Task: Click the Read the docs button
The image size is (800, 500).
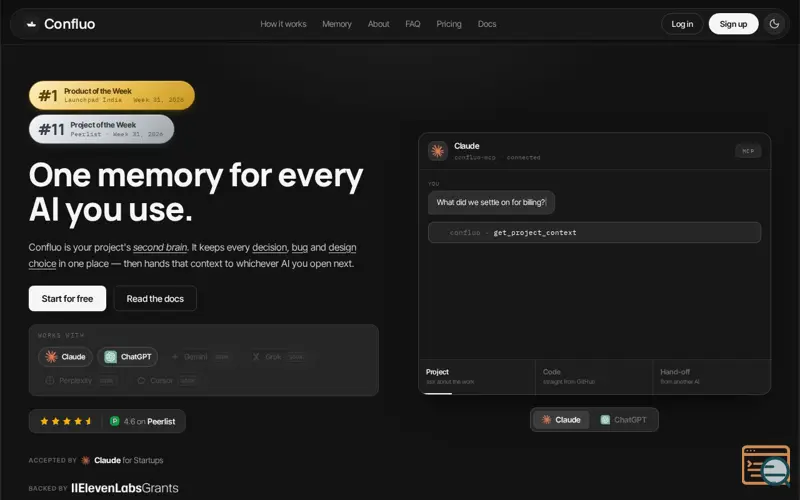Action: 155,298
